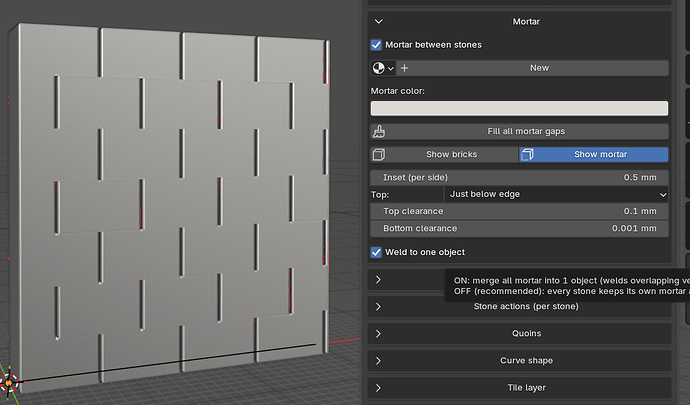Uncheck Mortar between stones checkbox
Viewport: 690px width, 405px height.
click(376, 44)
